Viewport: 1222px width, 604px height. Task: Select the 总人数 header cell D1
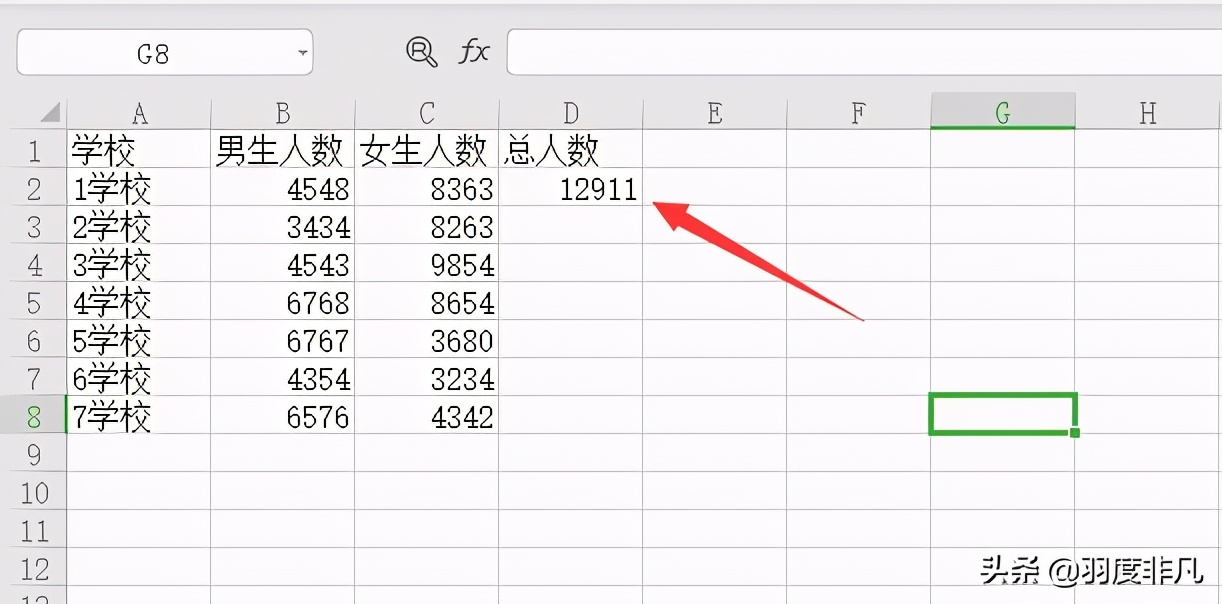pyautogui.click(x=570, y=141)
